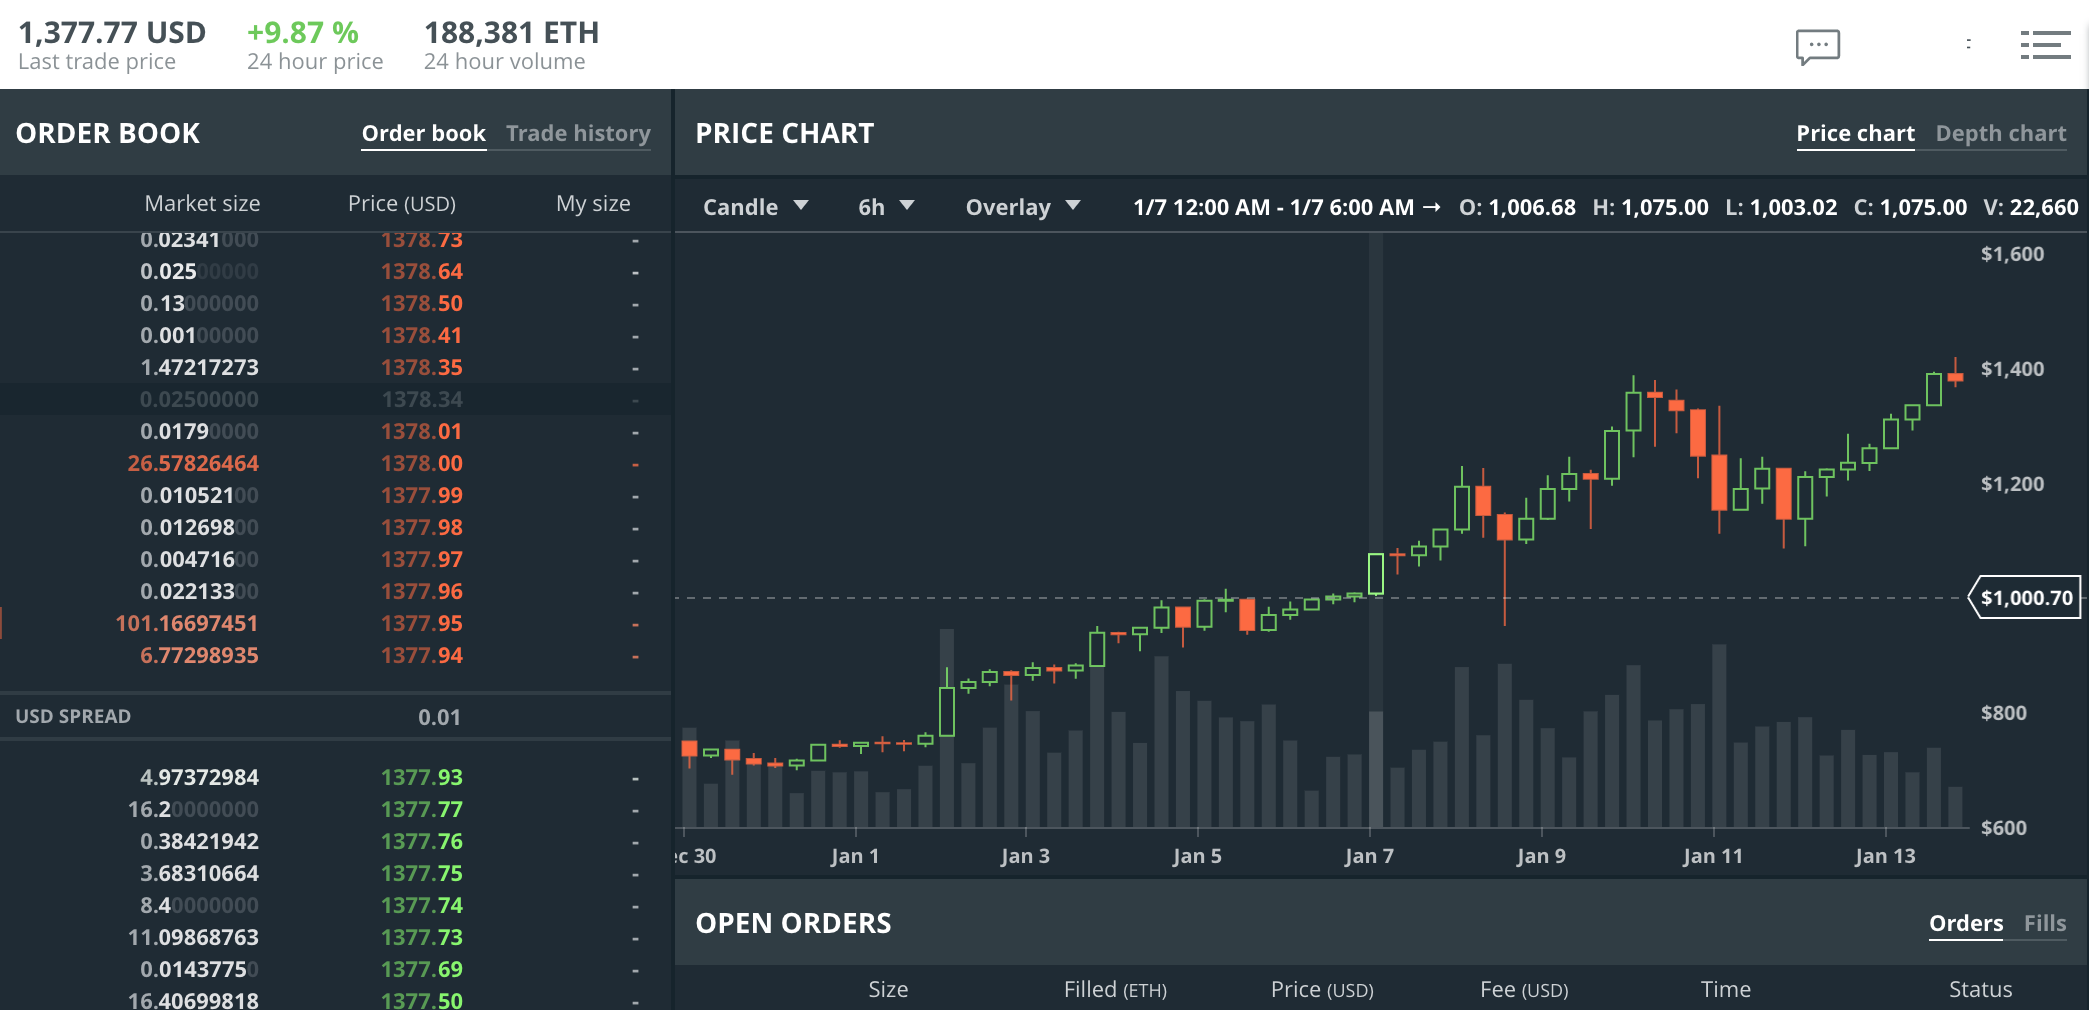This screenshot has height=1010, width=2089.
Task: Click the Status column header in Open Orders
Action: 1980,989
